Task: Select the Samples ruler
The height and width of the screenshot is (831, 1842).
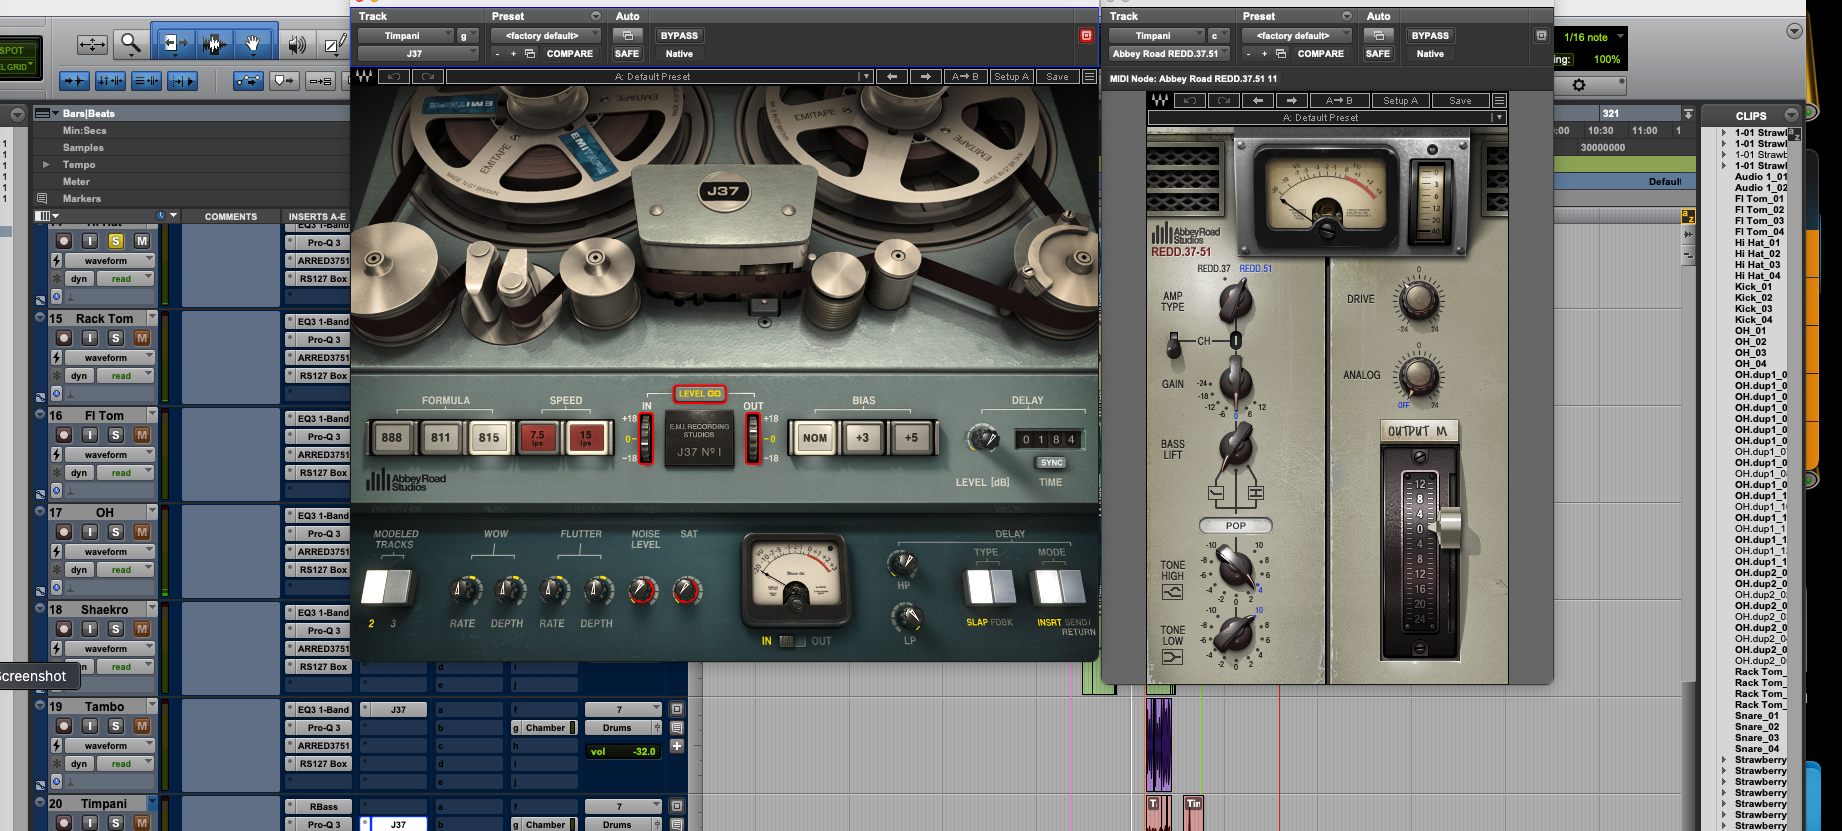Action: click(83, 147)
